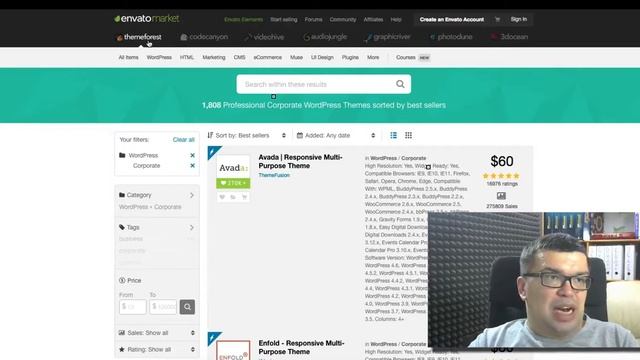640x360 pixels.
Task: Click Affiliates link
Action: coord(373,20)
